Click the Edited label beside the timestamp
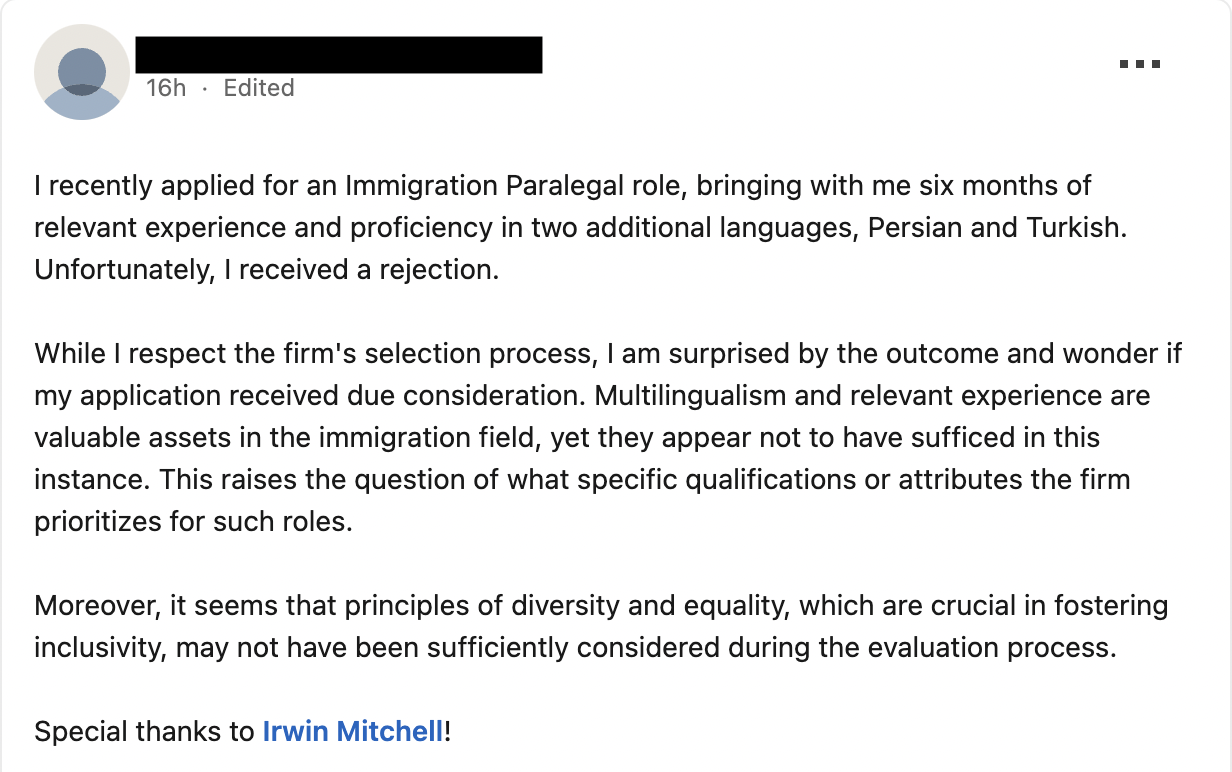The width and height of the screenshot is (1232, 772). [259, 88]
